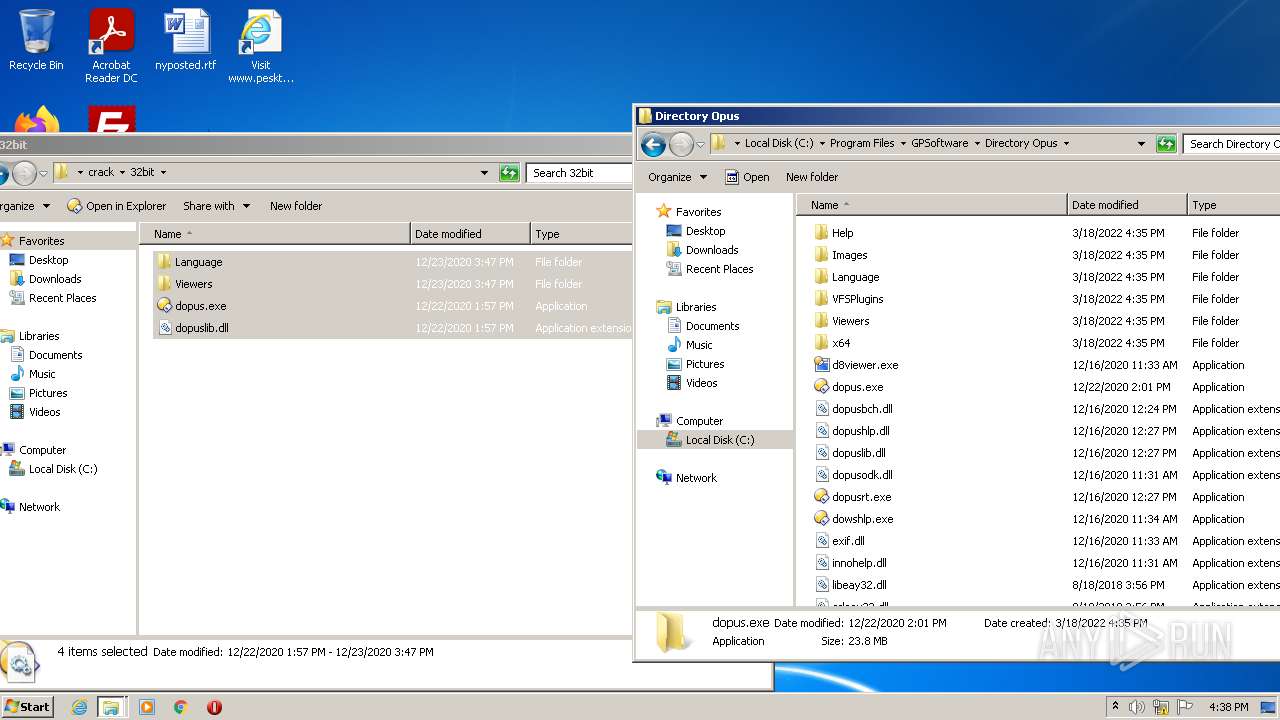
Task: Open volume control in system tray
Action: pos(1137,707)
